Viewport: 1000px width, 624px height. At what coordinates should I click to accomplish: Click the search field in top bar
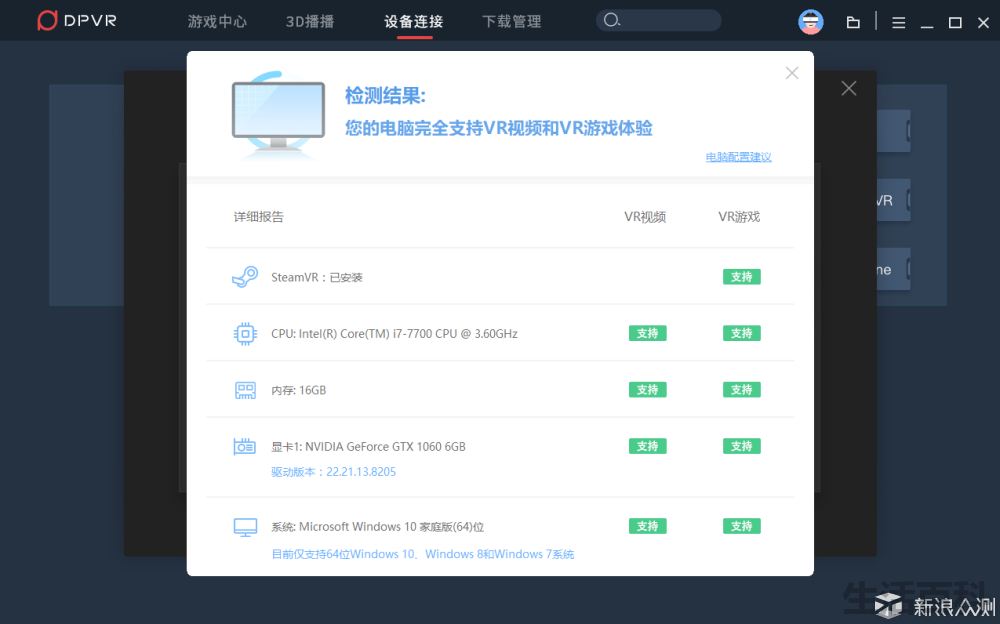click(659, 20)
